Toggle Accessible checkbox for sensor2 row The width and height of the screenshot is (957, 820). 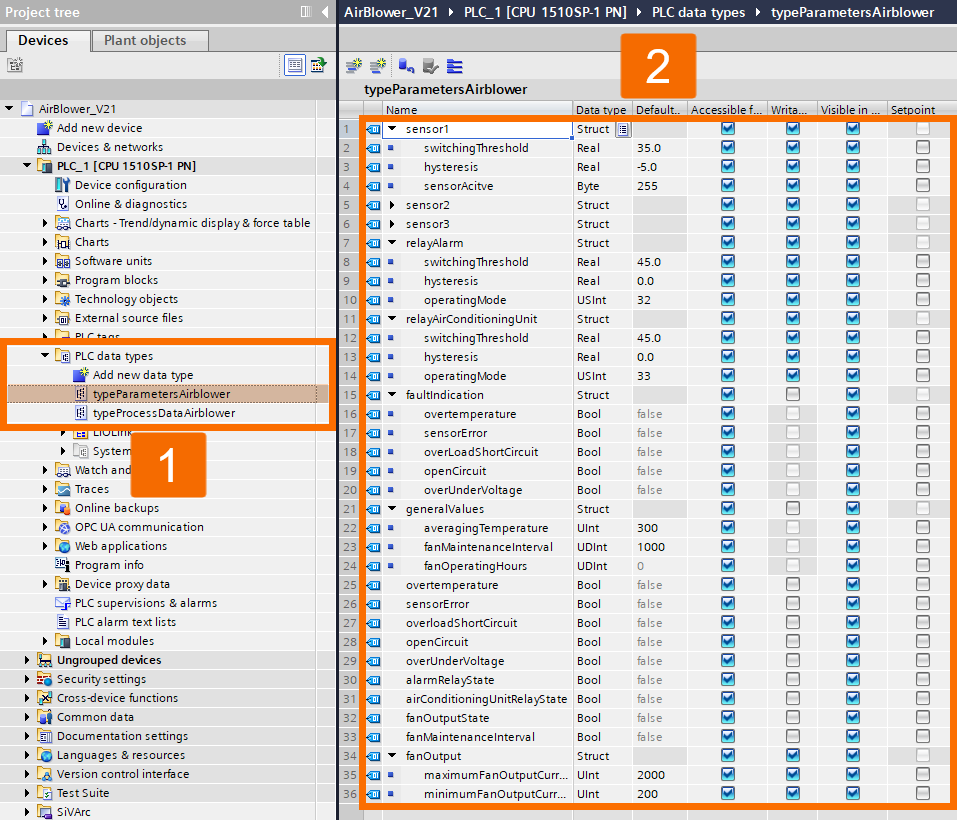click(x=728, y=204)
